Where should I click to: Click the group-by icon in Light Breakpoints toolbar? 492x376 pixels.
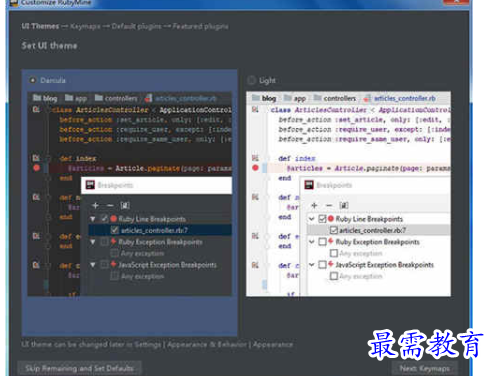click(344, 206)
